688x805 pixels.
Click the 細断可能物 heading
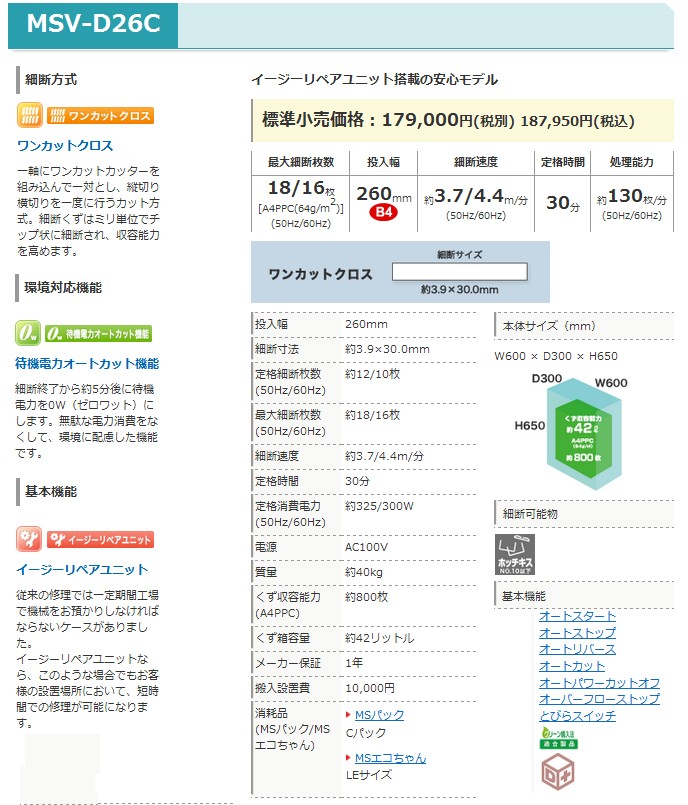530,514
